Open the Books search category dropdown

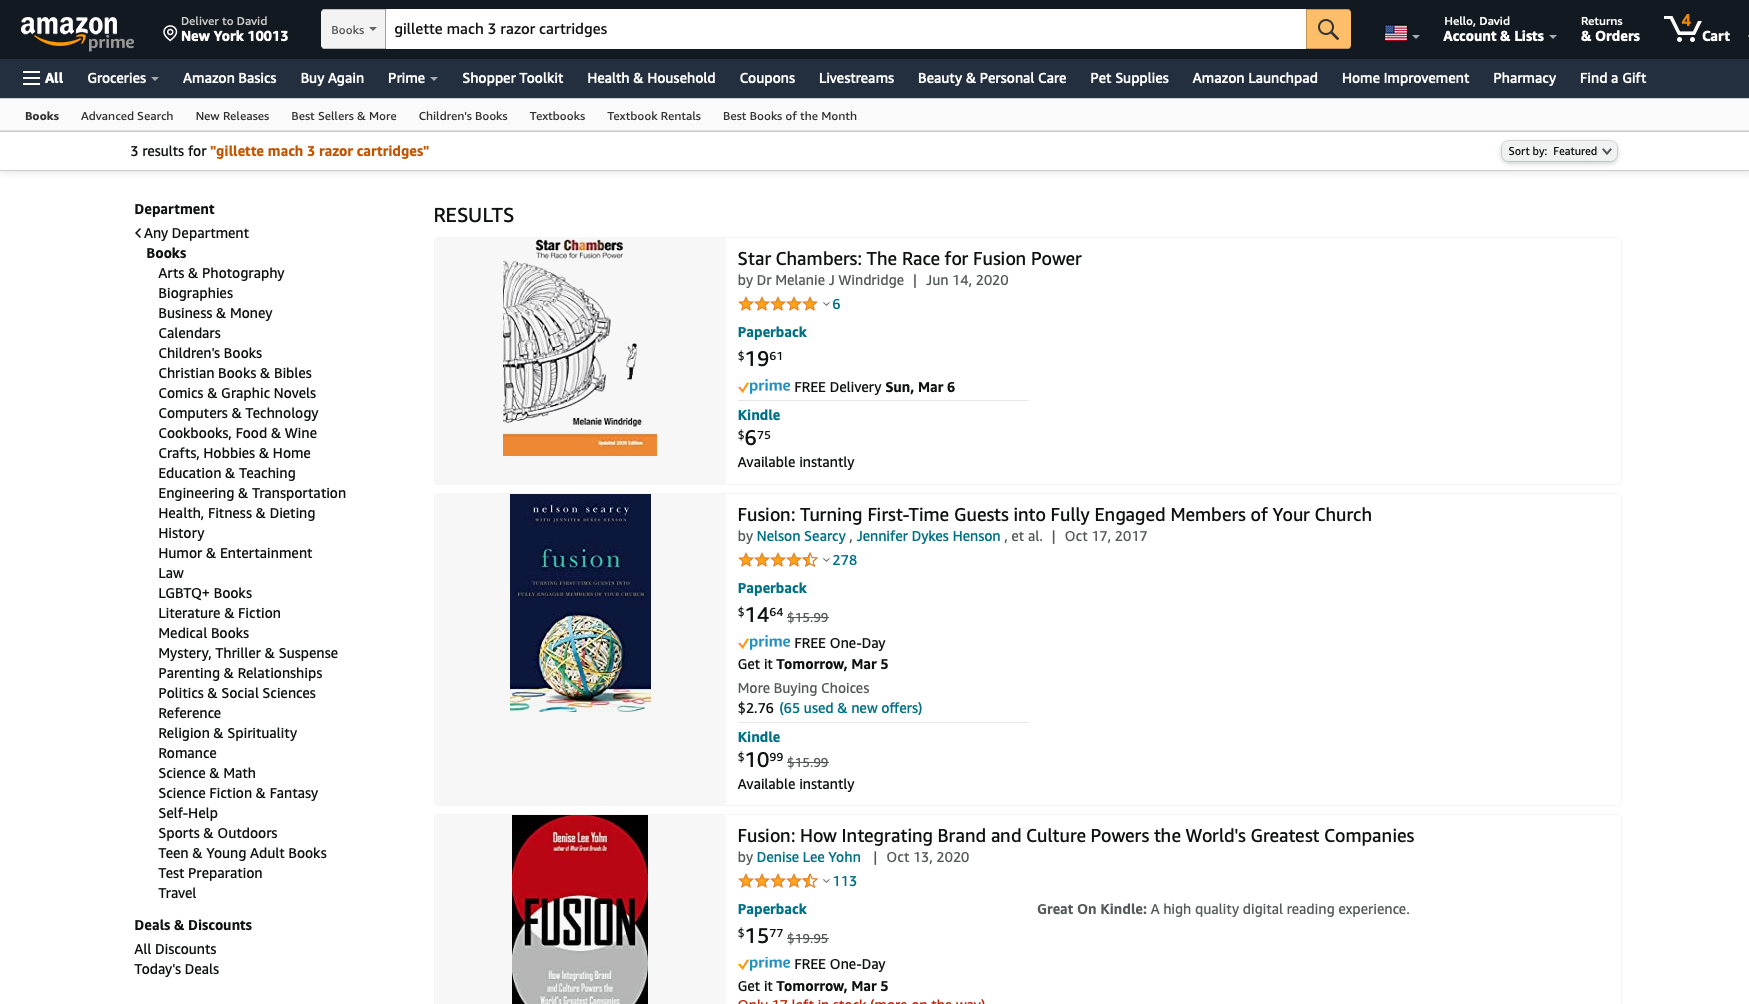click(x=353, y=29)
